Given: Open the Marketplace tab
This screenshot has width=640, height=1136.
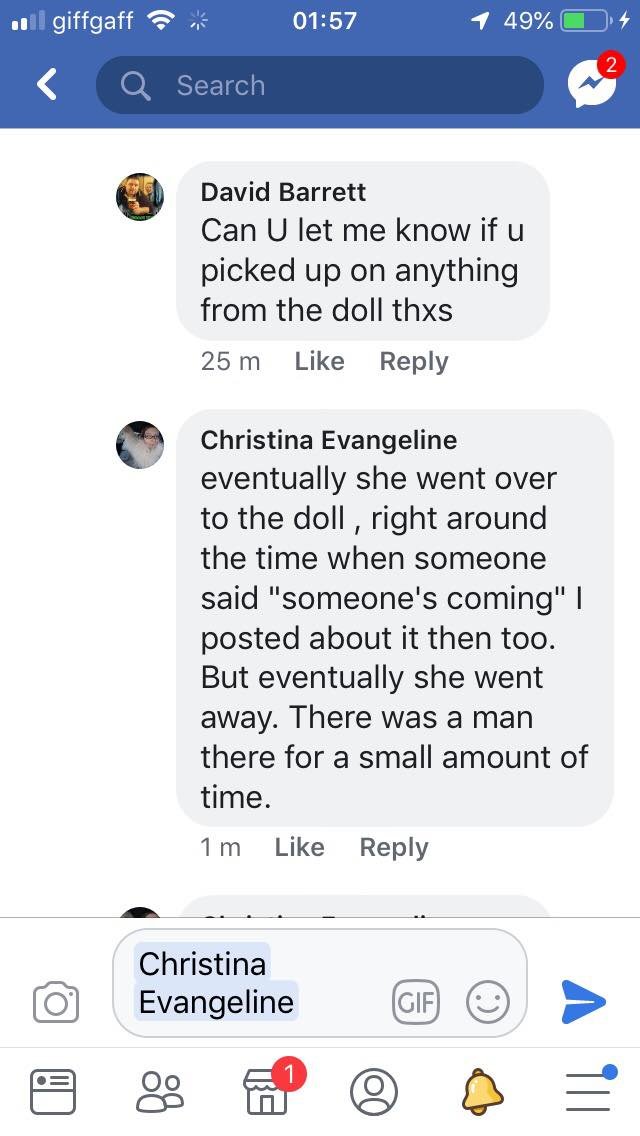Looking at the screenshot, I should 266,1091.
